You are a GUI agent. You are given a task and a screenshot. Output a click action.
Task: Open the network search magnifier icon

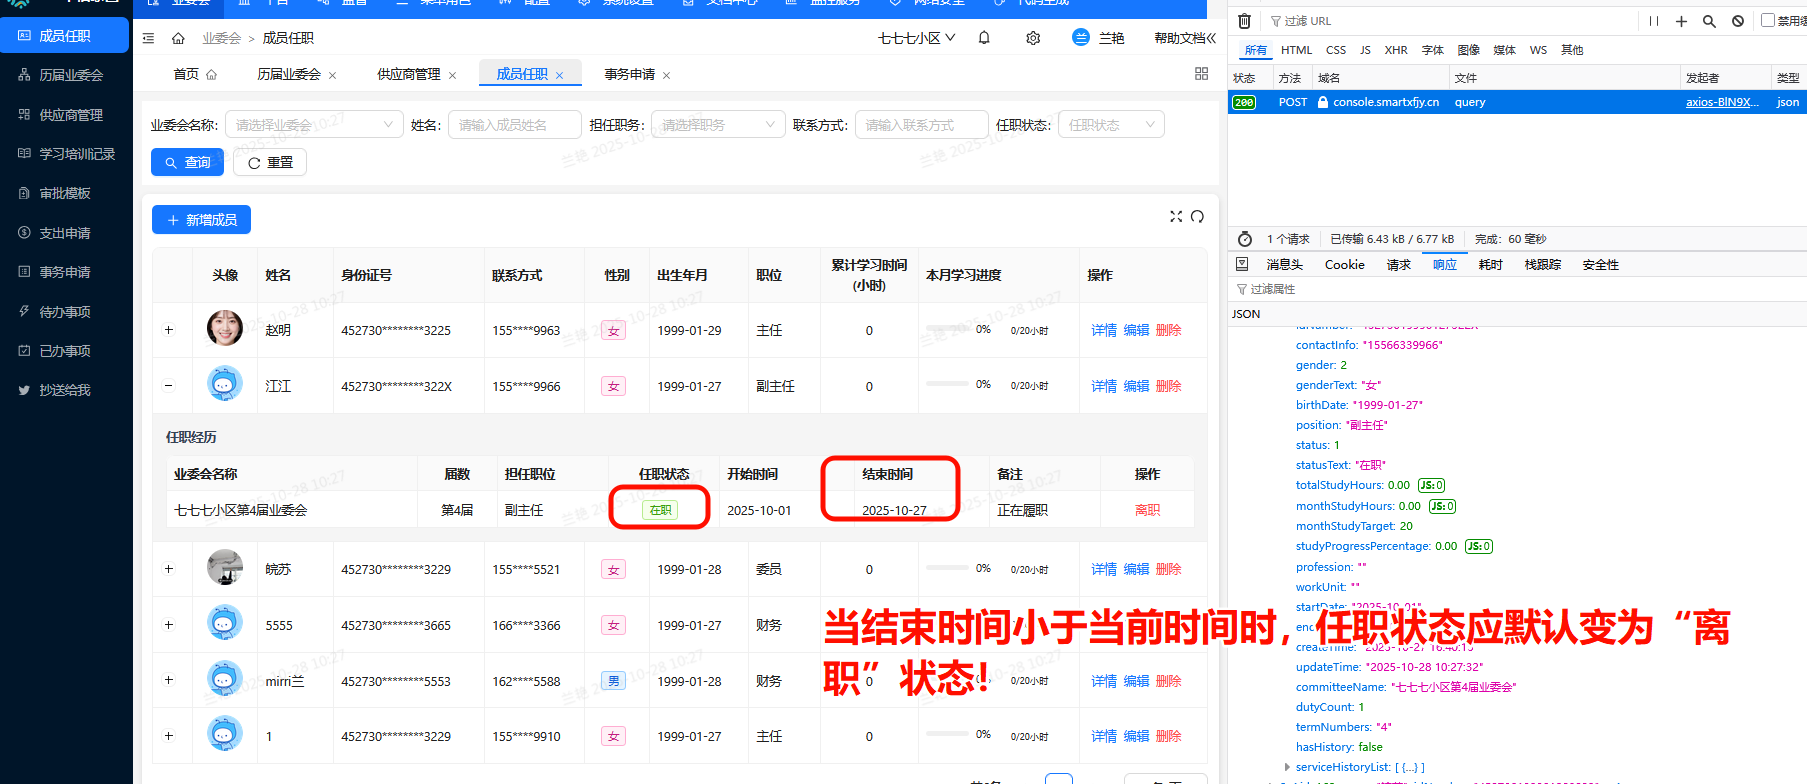[x=1709, y=21]
